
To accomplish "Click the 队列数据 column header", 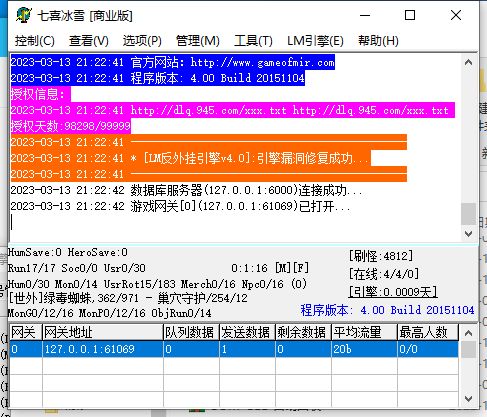I will (x=191, y=332).
